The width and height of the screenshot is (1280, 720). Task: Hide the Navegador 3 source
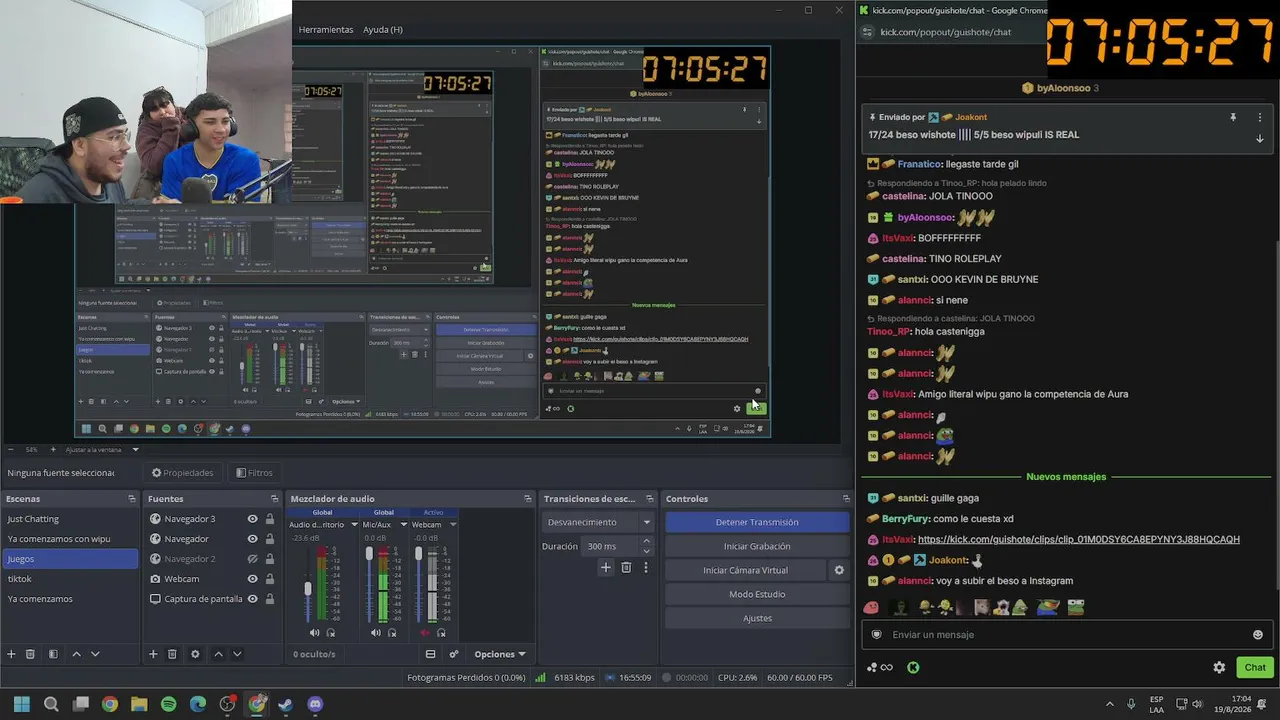pyautogui.click(x=253, y=519)
